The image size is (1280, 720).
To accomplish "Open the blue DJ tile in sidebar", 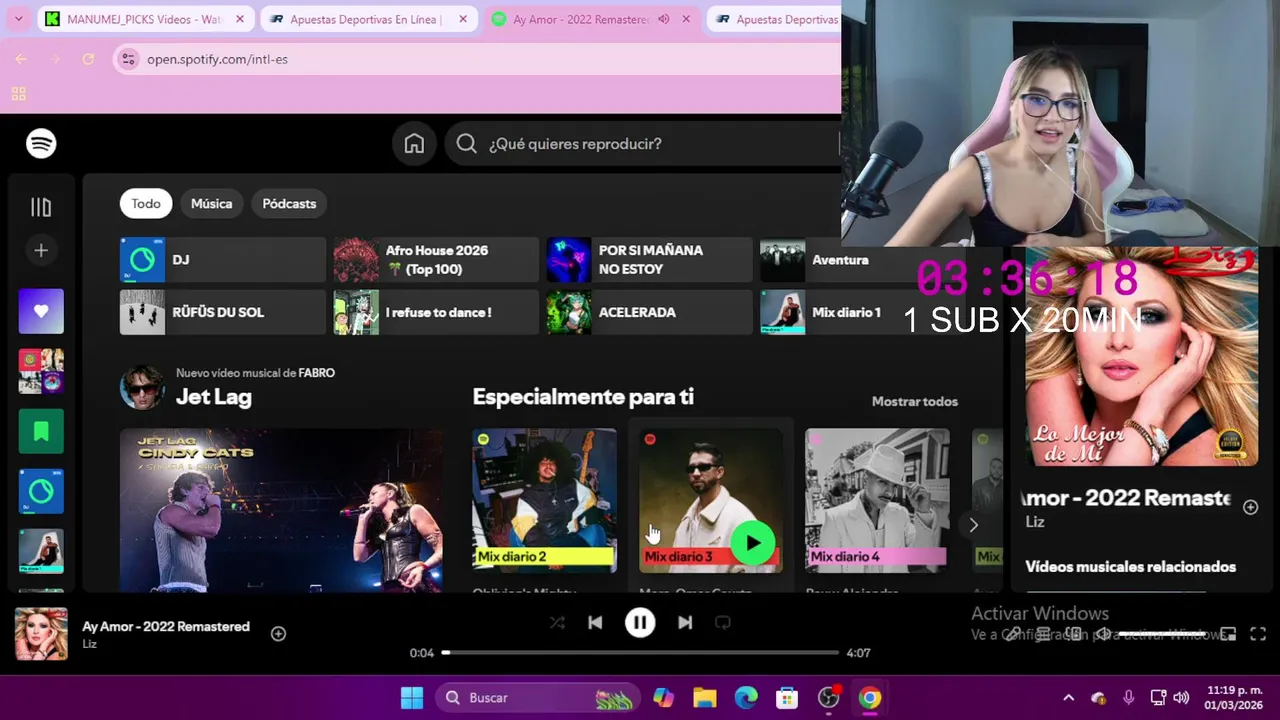I will pos(41,491).
